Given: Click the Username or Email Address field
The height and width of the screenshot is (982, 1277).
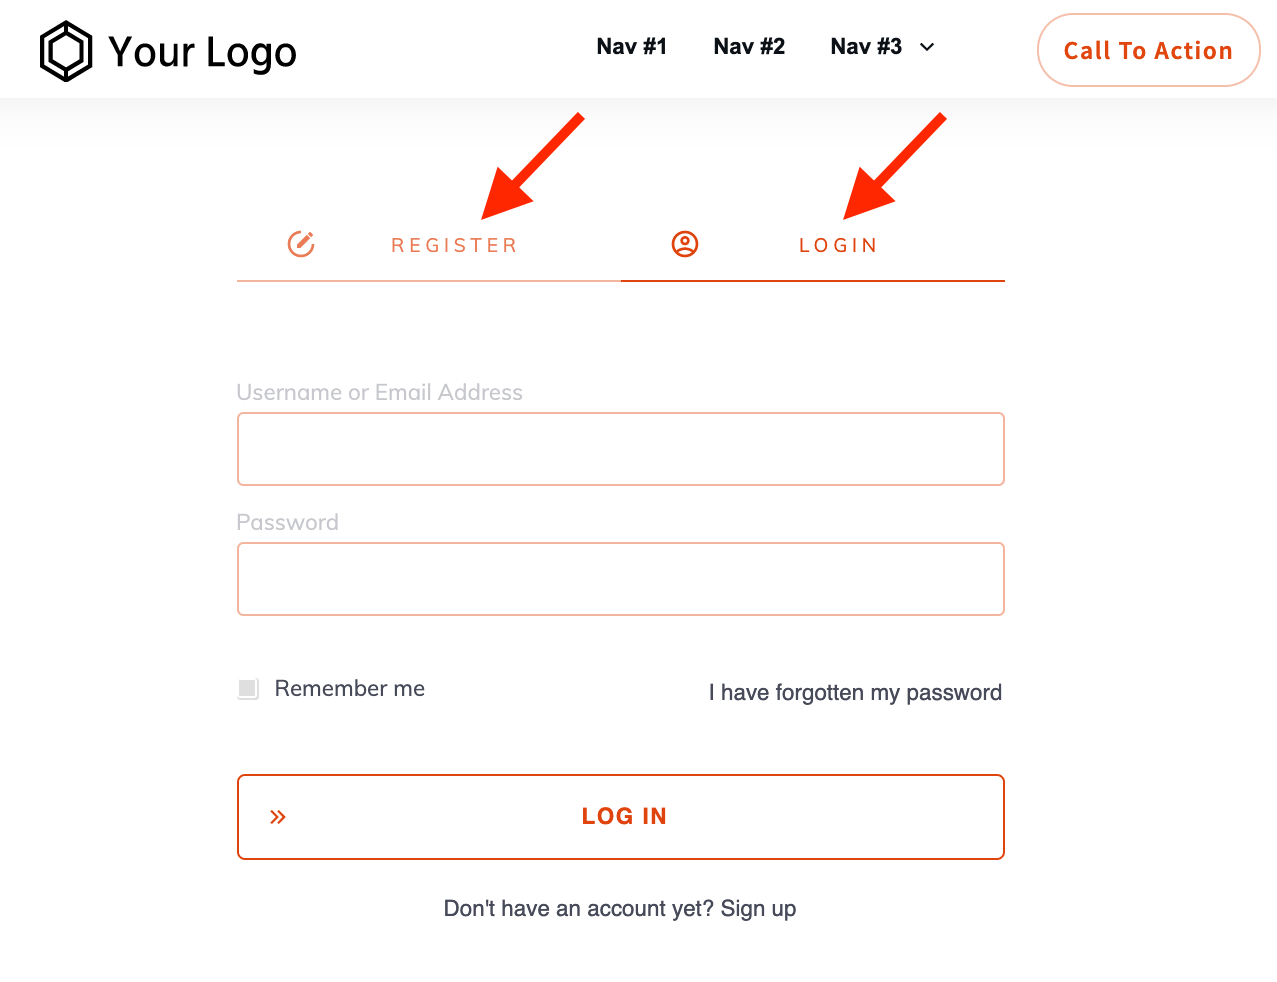Looking at the screenshot, I should tap(620, 448).
